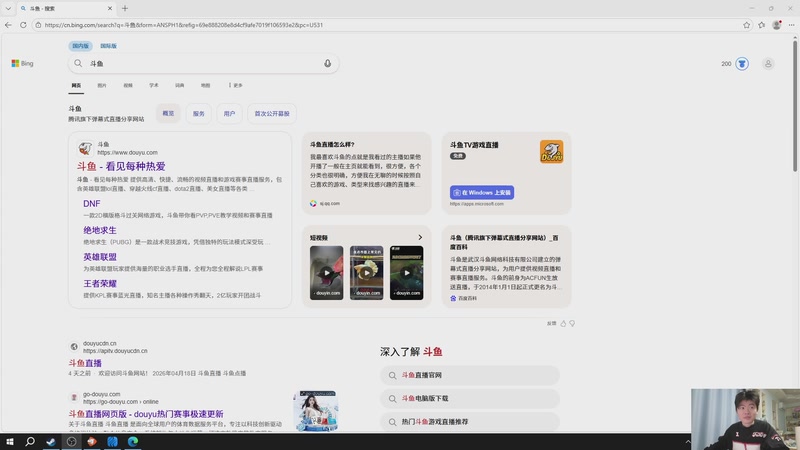Open the DNF sublink
This screenshot has height=450, width=800.
coord(92,204)
